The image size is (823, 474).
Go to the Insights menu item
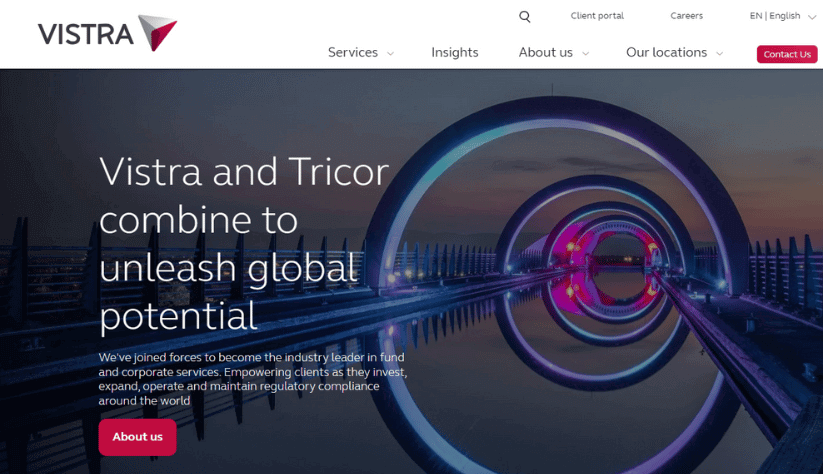click(455, 52)
